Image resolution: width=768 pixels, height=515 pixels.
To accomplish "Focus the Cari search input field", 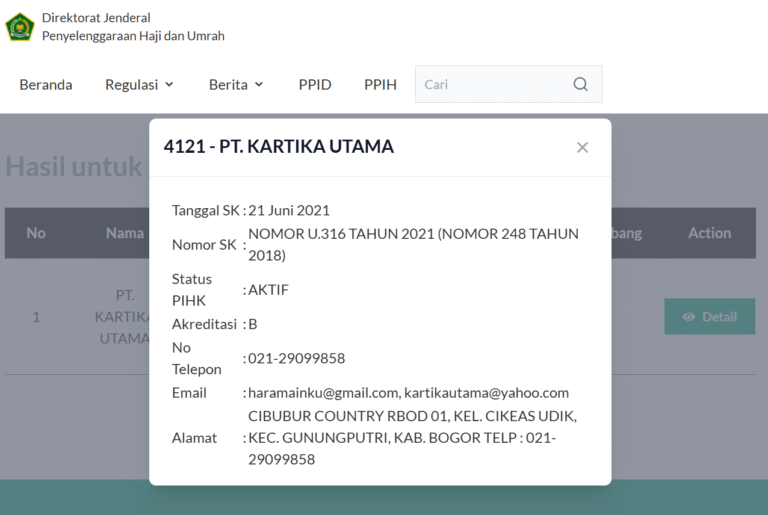I will coord(490,85).
